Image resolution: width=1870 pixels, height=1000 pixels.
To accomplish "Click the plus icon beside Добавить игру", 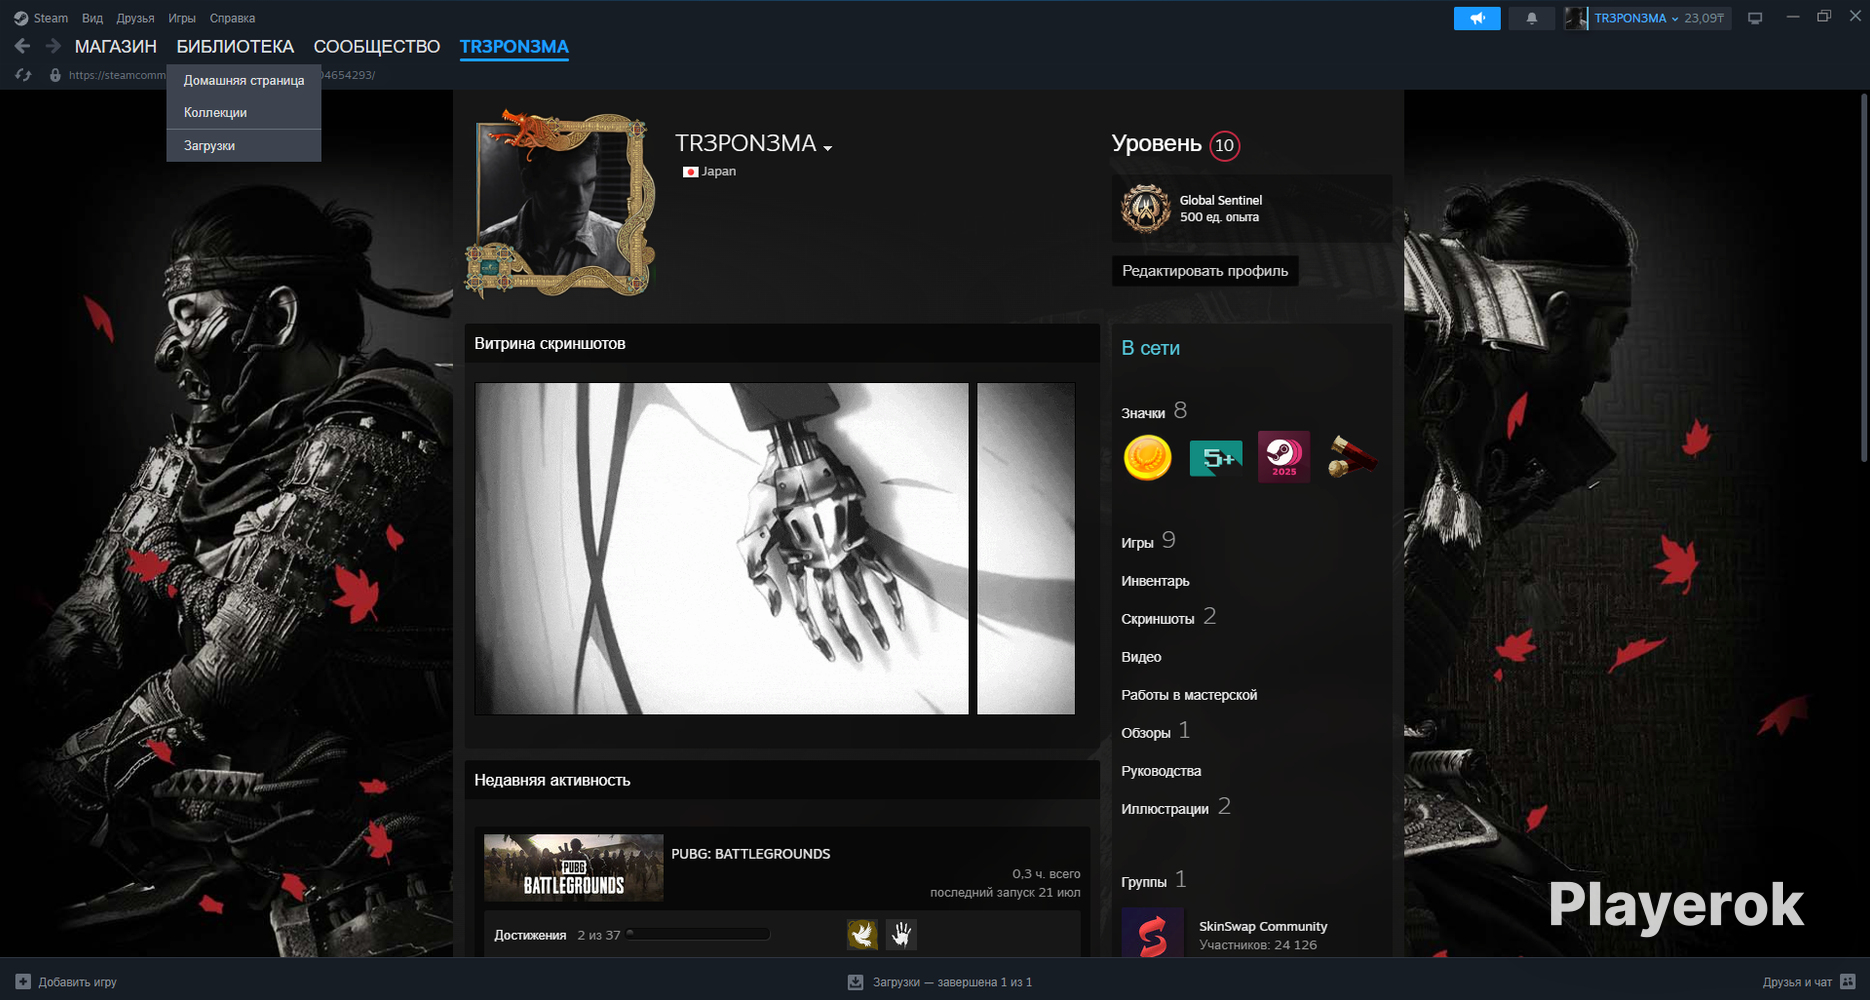I will click(23, 982).
